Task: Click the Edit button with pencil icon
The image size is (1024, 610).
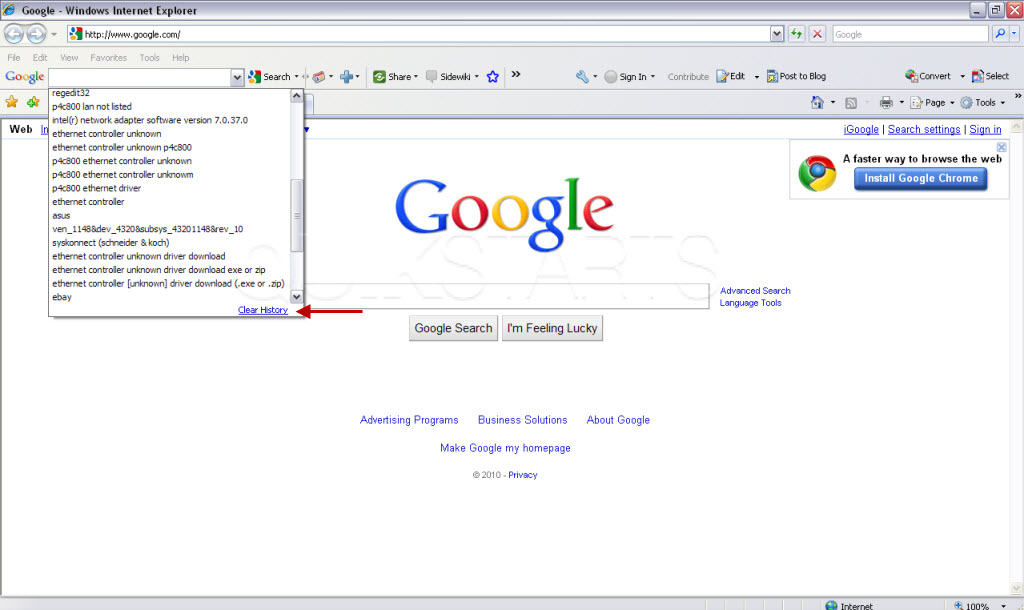Action: click(731, 76)
